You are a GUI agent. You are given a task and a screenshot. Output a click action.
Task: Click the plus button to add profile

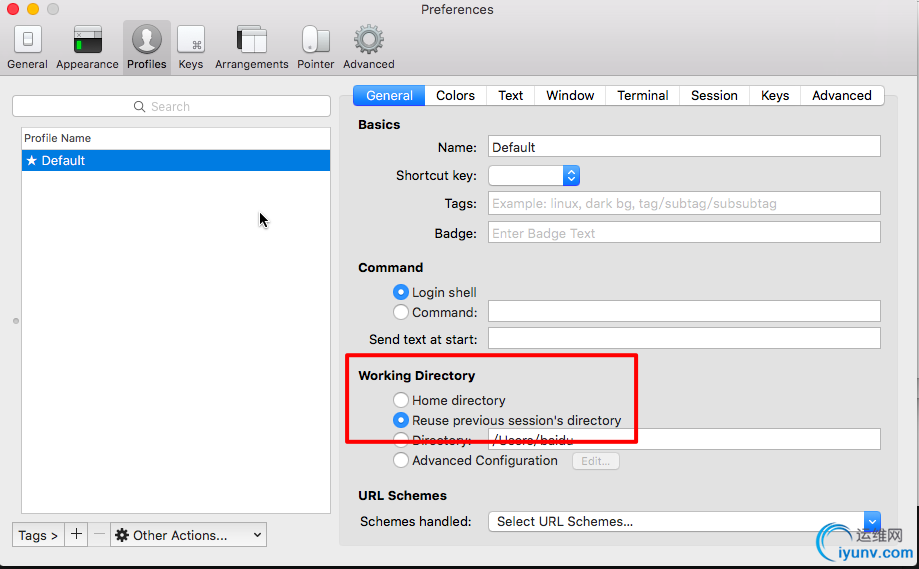[x=76, y=534]
